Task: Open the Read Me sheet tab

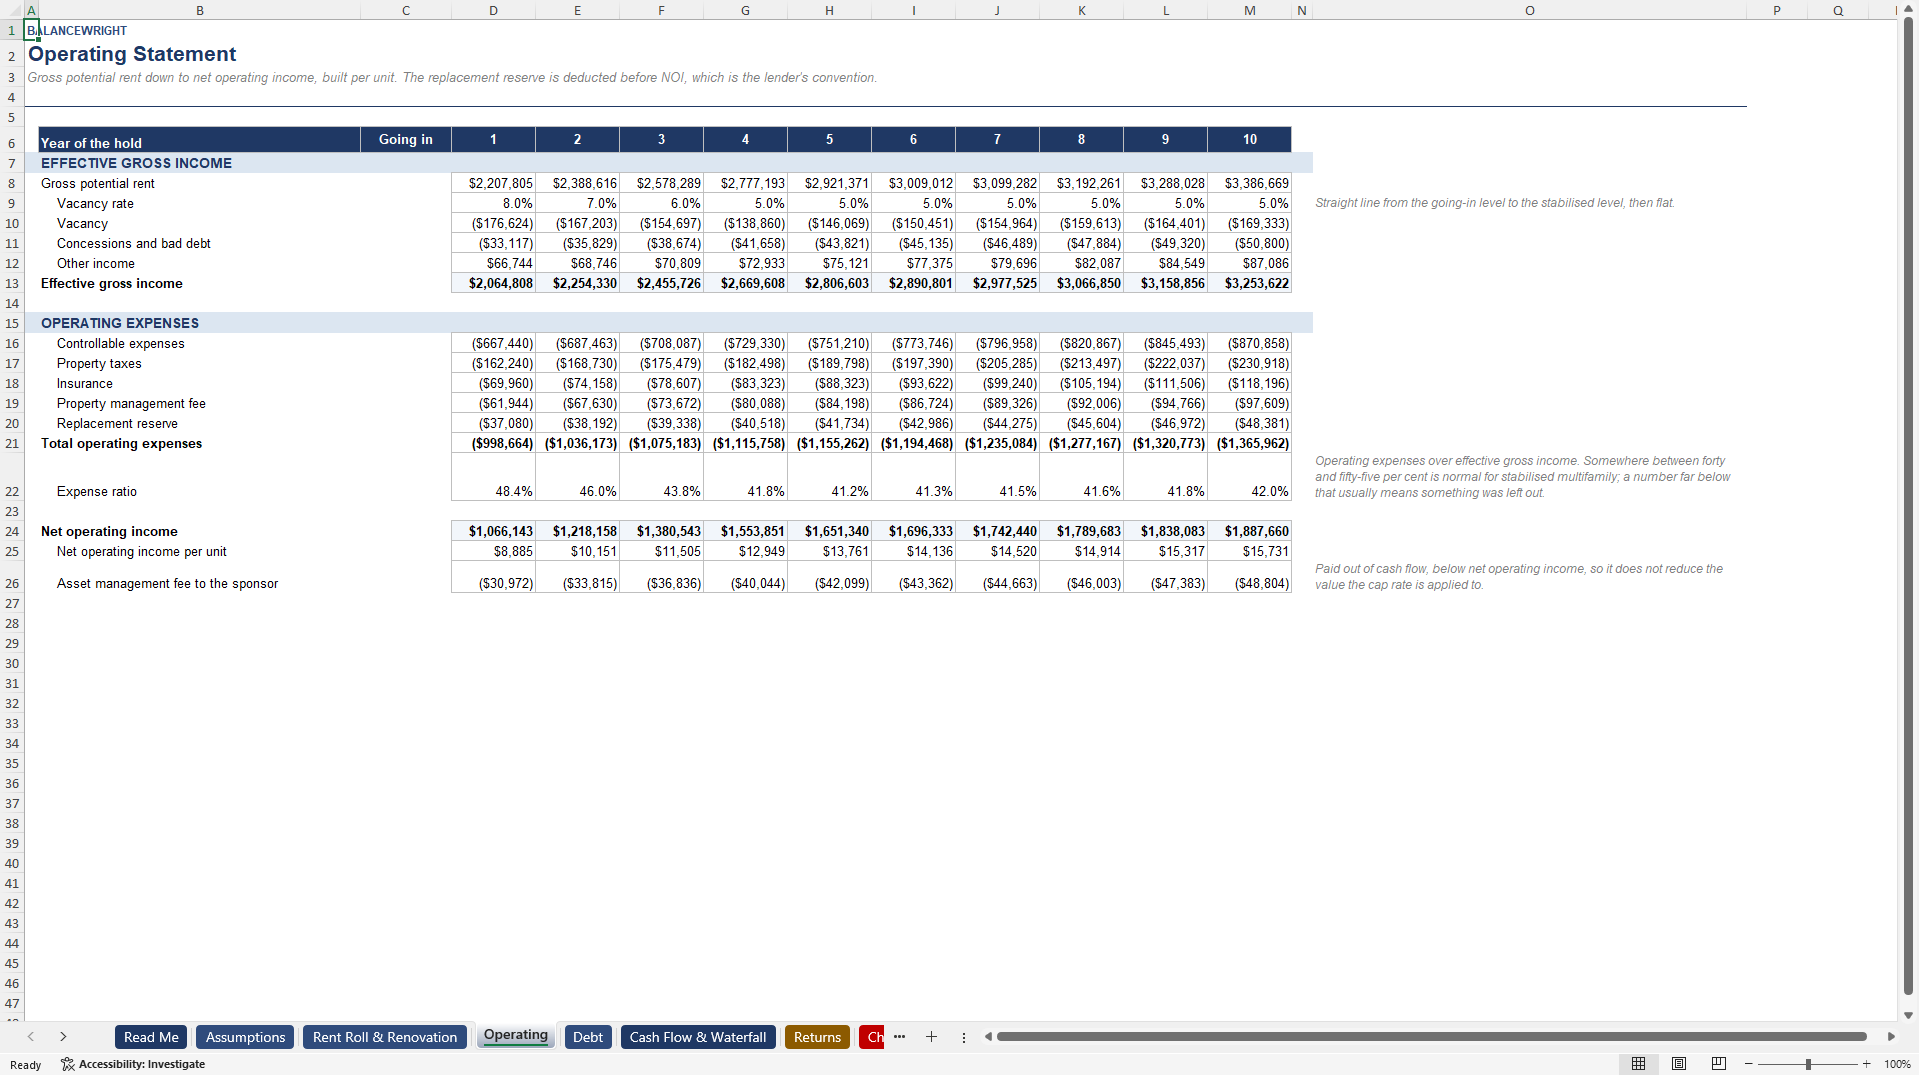Action: tap(151, 1037)
